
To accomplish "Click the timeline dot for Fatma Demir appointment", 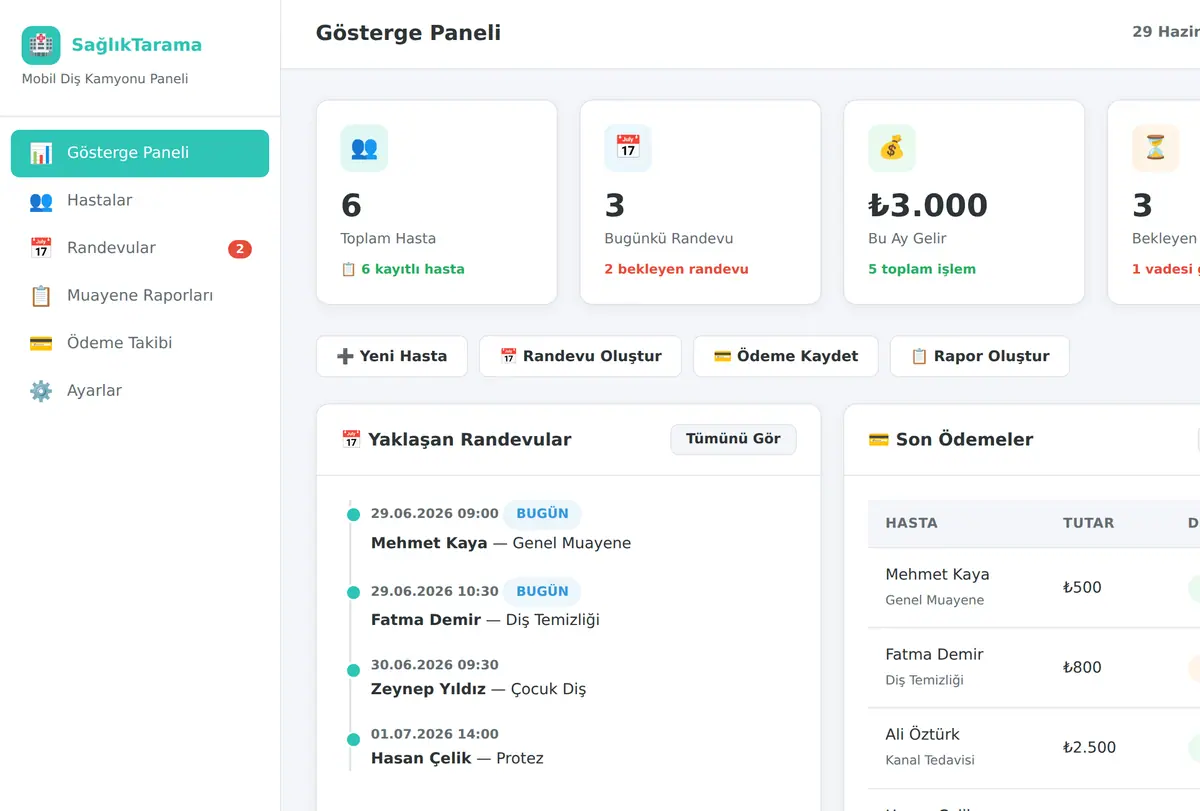I will pyautogui.click(x=353, y=592).
